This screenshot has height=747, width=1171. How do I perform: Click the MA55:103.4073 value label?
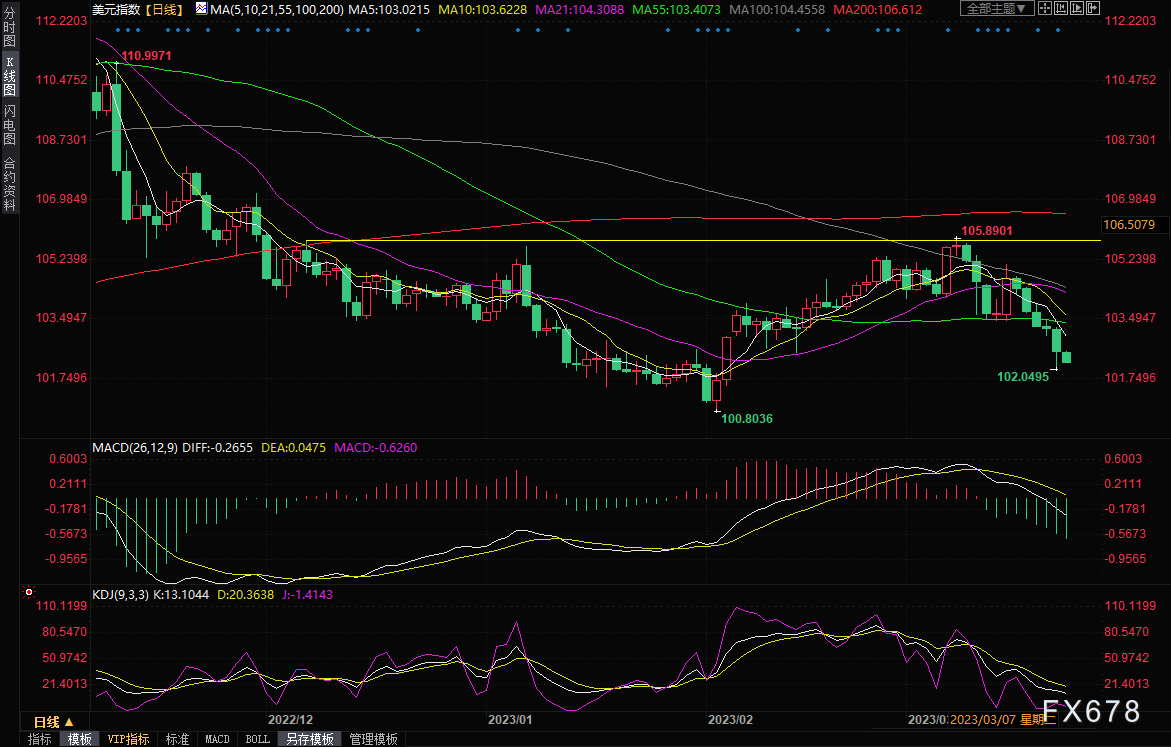(677, 10)
